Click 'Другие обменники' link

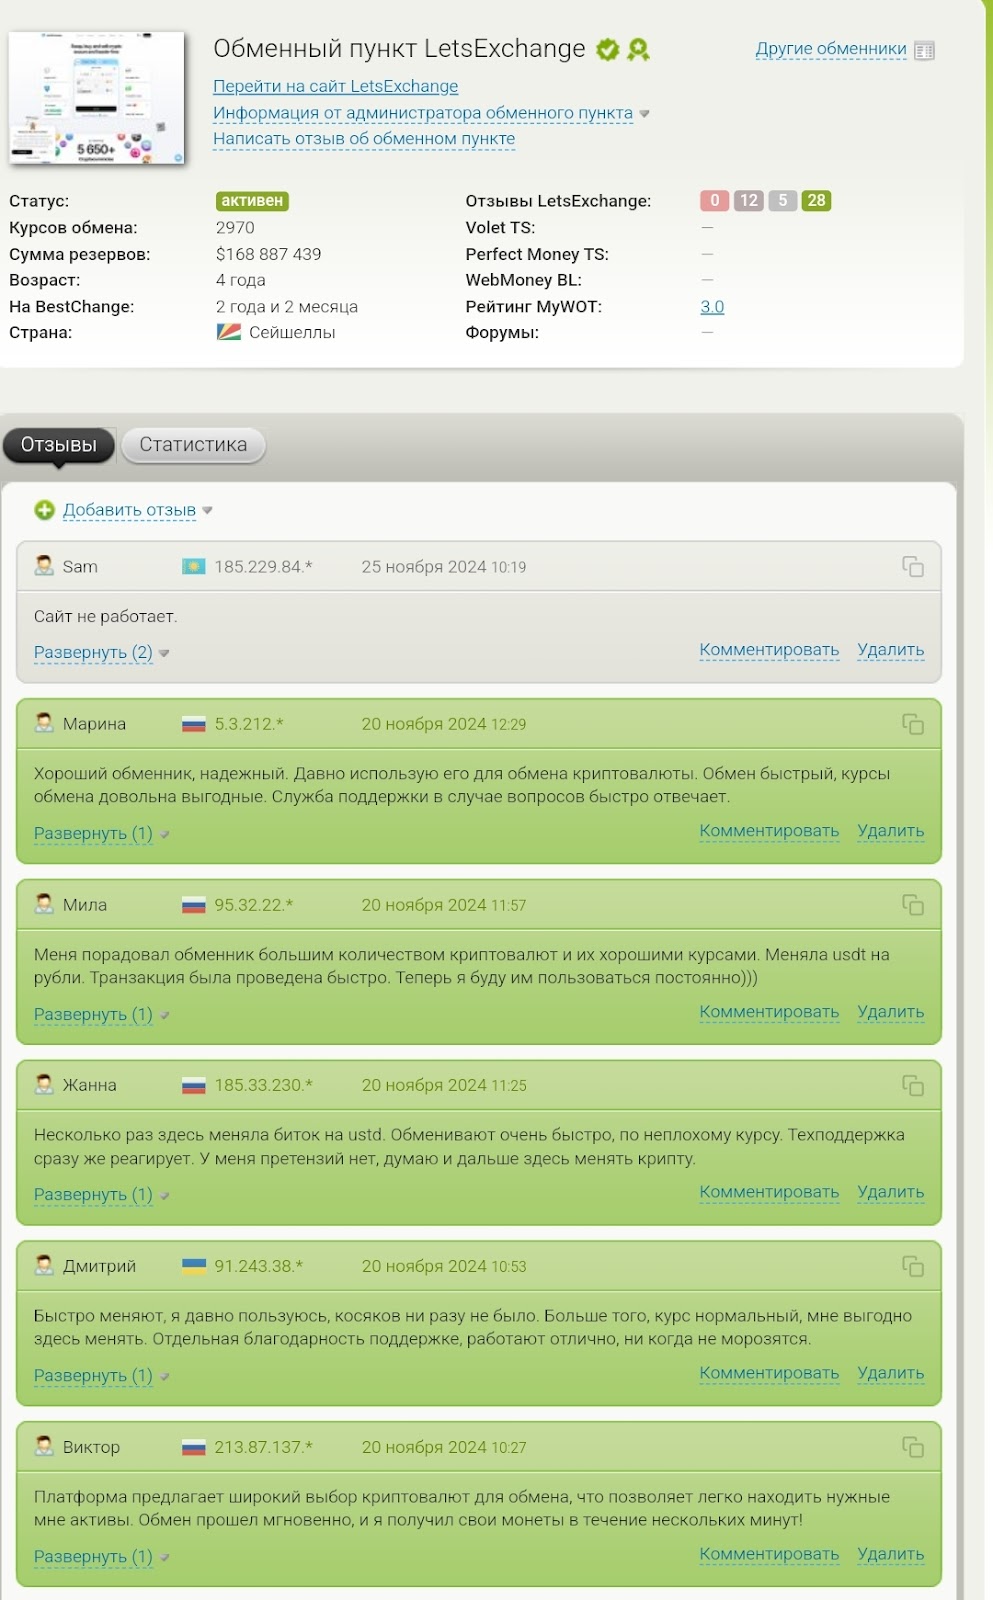[831, 49]
